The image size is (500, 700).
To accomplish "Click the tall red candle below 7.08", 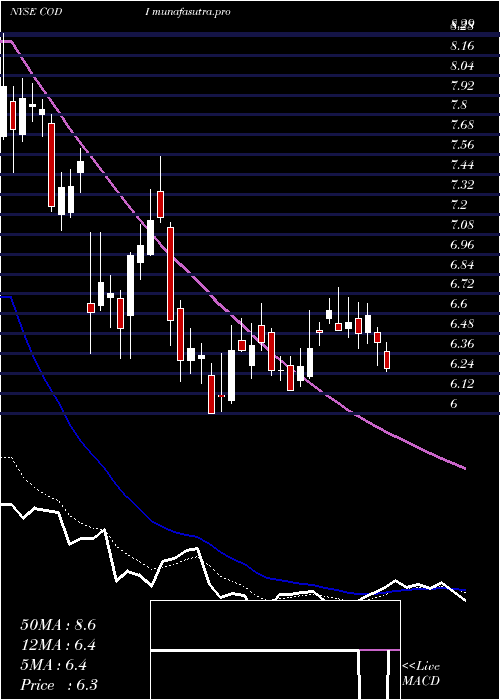I will [x=170, y=274].
